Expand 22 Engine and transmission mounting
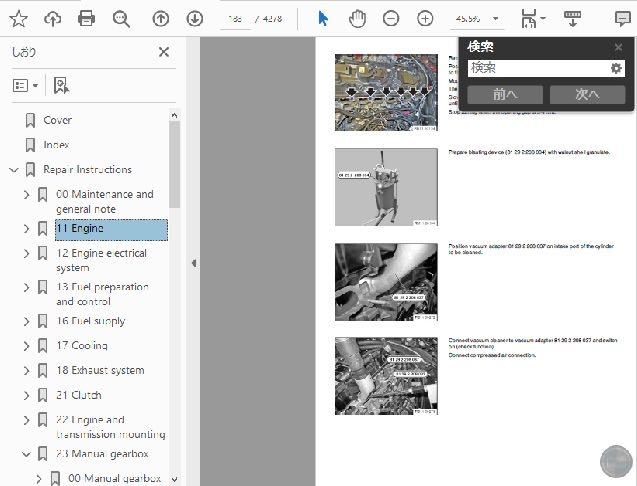The image size is (637, 486). tap(26, 420)
